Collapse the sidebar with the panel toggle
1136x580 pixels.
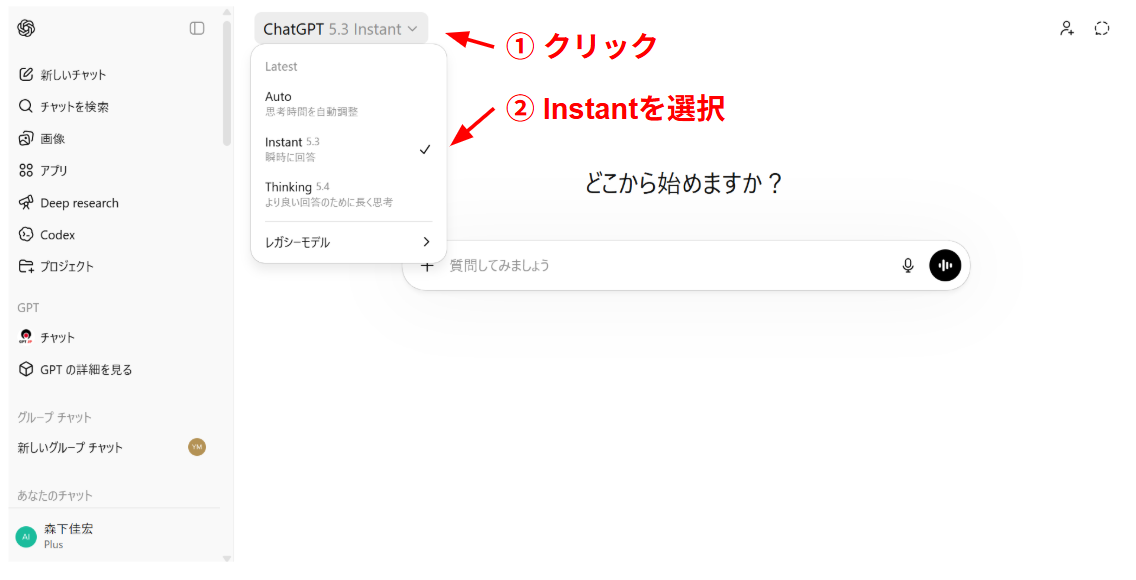(x=197, y=29)
